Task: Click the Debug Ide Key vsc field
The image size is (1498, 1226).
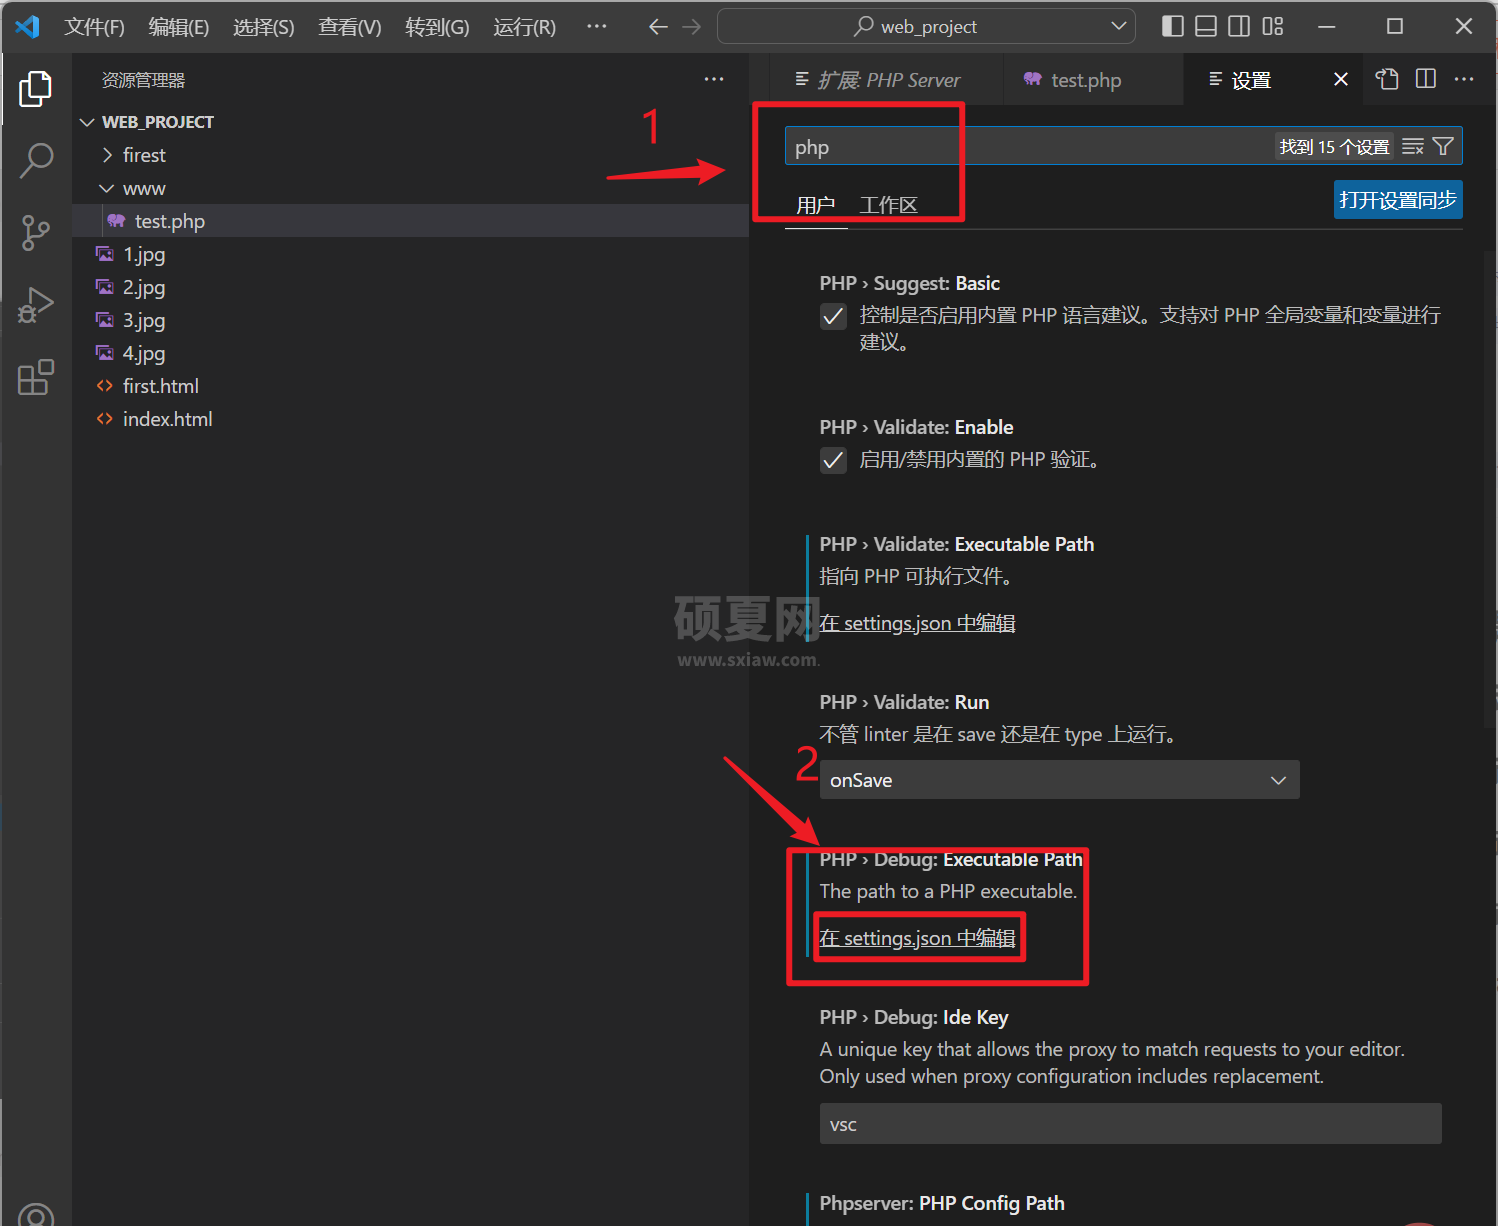Action: click(1130, 1124)
